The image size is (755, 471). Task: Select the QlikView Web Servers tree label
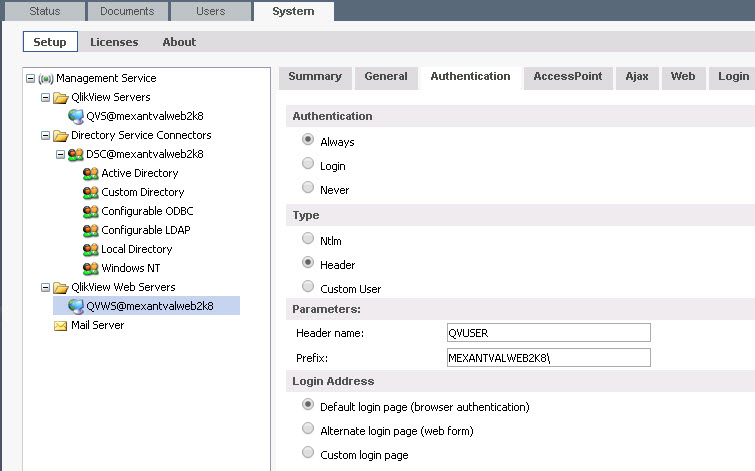(123, 287)
